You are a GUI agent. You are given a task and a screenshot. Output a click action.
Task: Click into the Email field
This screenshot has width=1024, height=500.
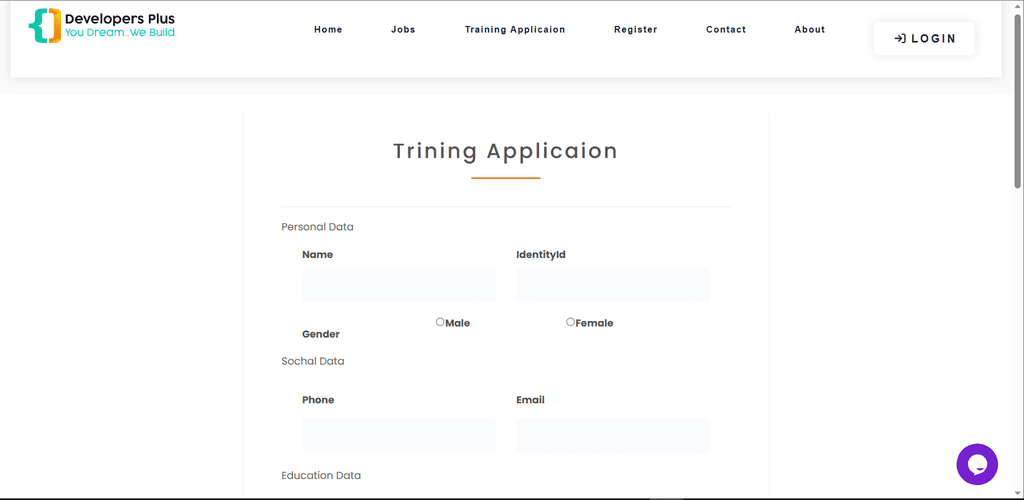(x=613, y=435)
